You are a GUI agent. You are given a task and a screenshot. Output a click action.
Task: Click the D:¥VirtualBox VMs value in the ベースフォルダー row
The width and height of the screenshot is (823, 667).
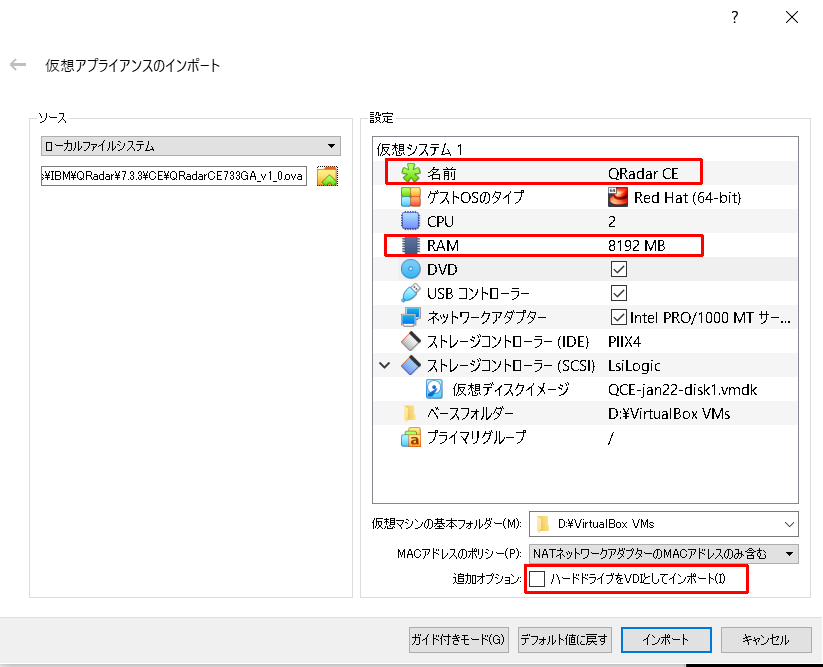point(669,414)
